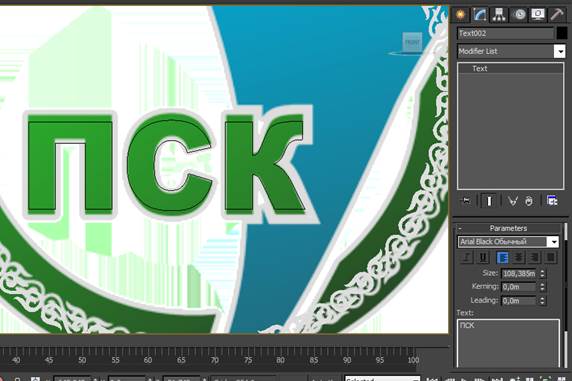Toggle Underline text style button
The image size is (572, 381).
483,257
